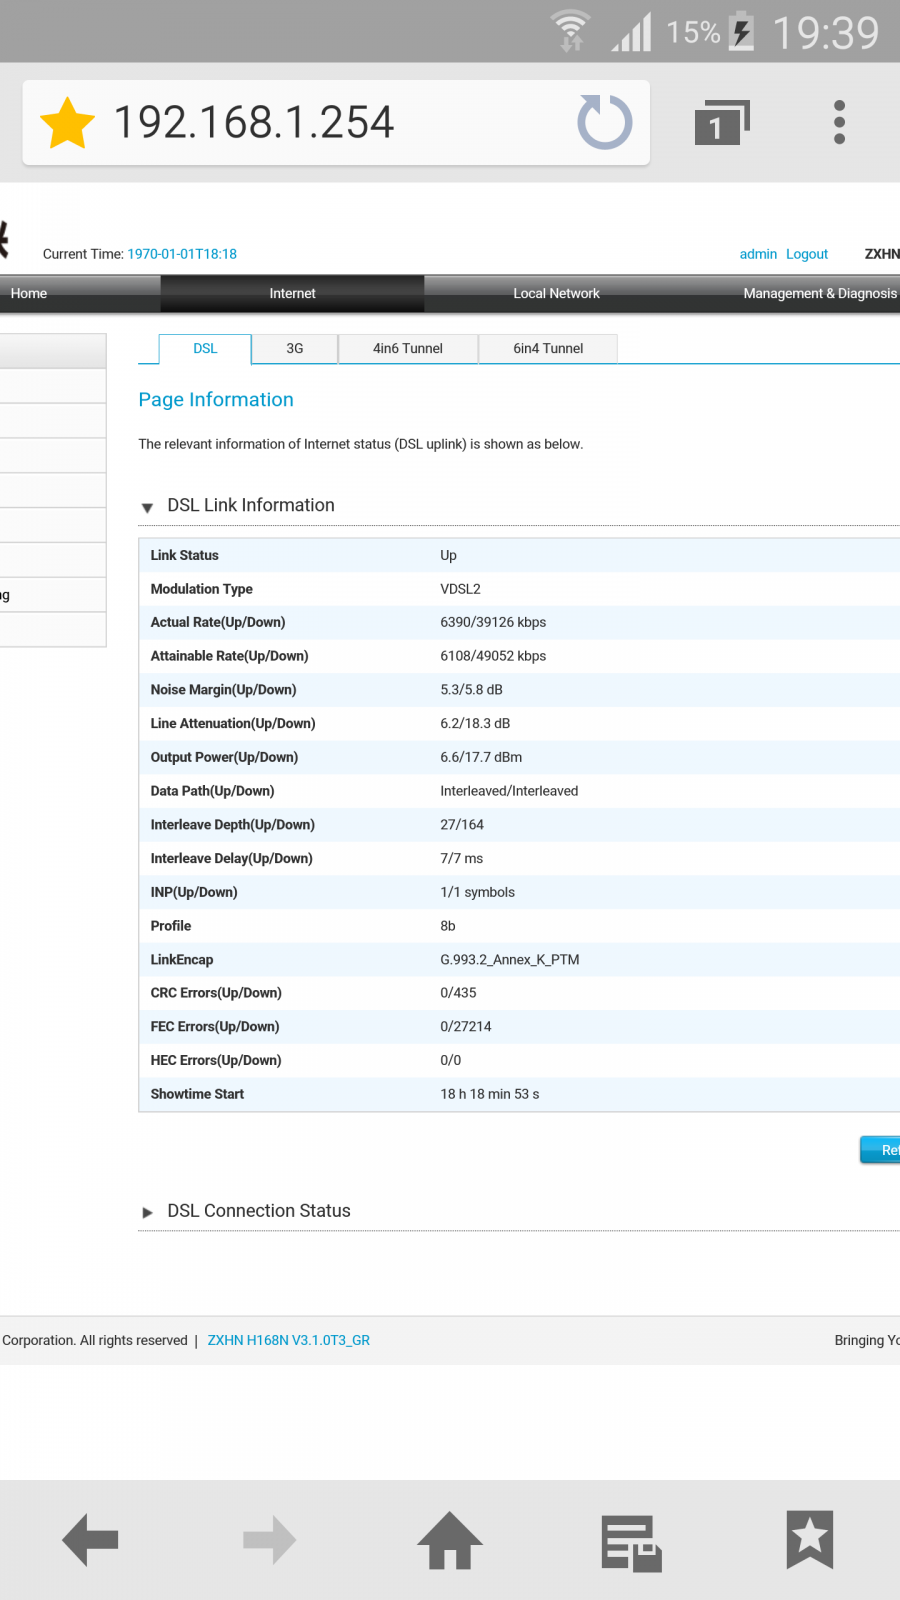Reload the page with refresh icon

click(x=604, y=123)
